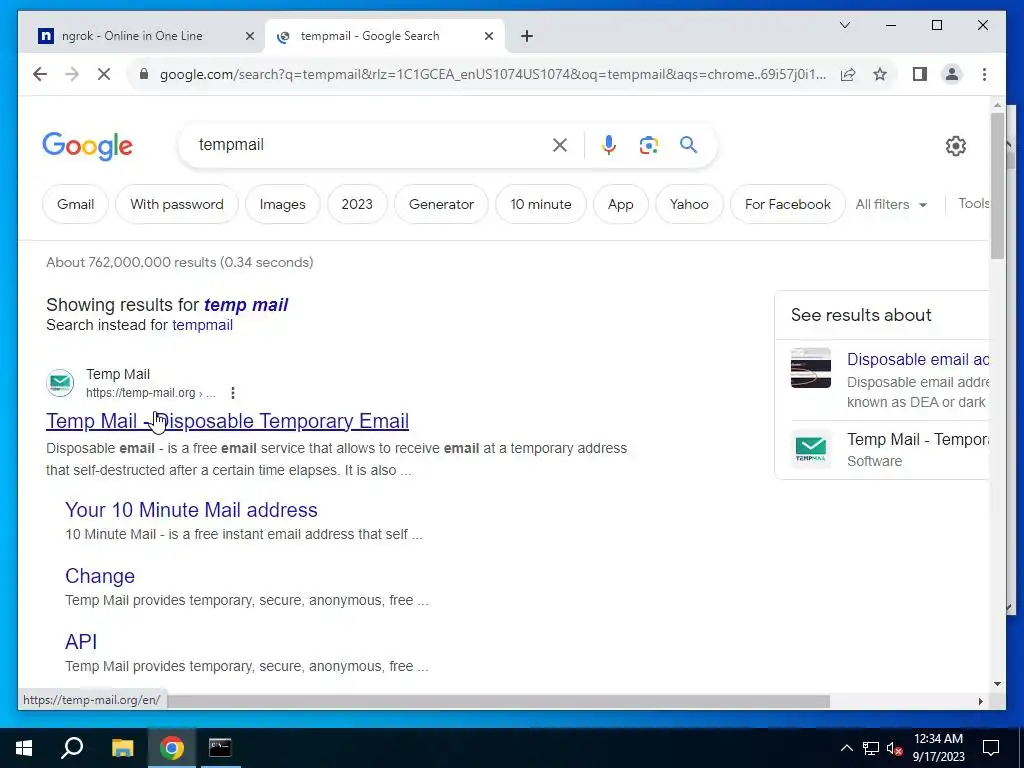This screenshot has height=768, width=1024.
Task: Submit search with the magnifier icon
Action: 688,144
